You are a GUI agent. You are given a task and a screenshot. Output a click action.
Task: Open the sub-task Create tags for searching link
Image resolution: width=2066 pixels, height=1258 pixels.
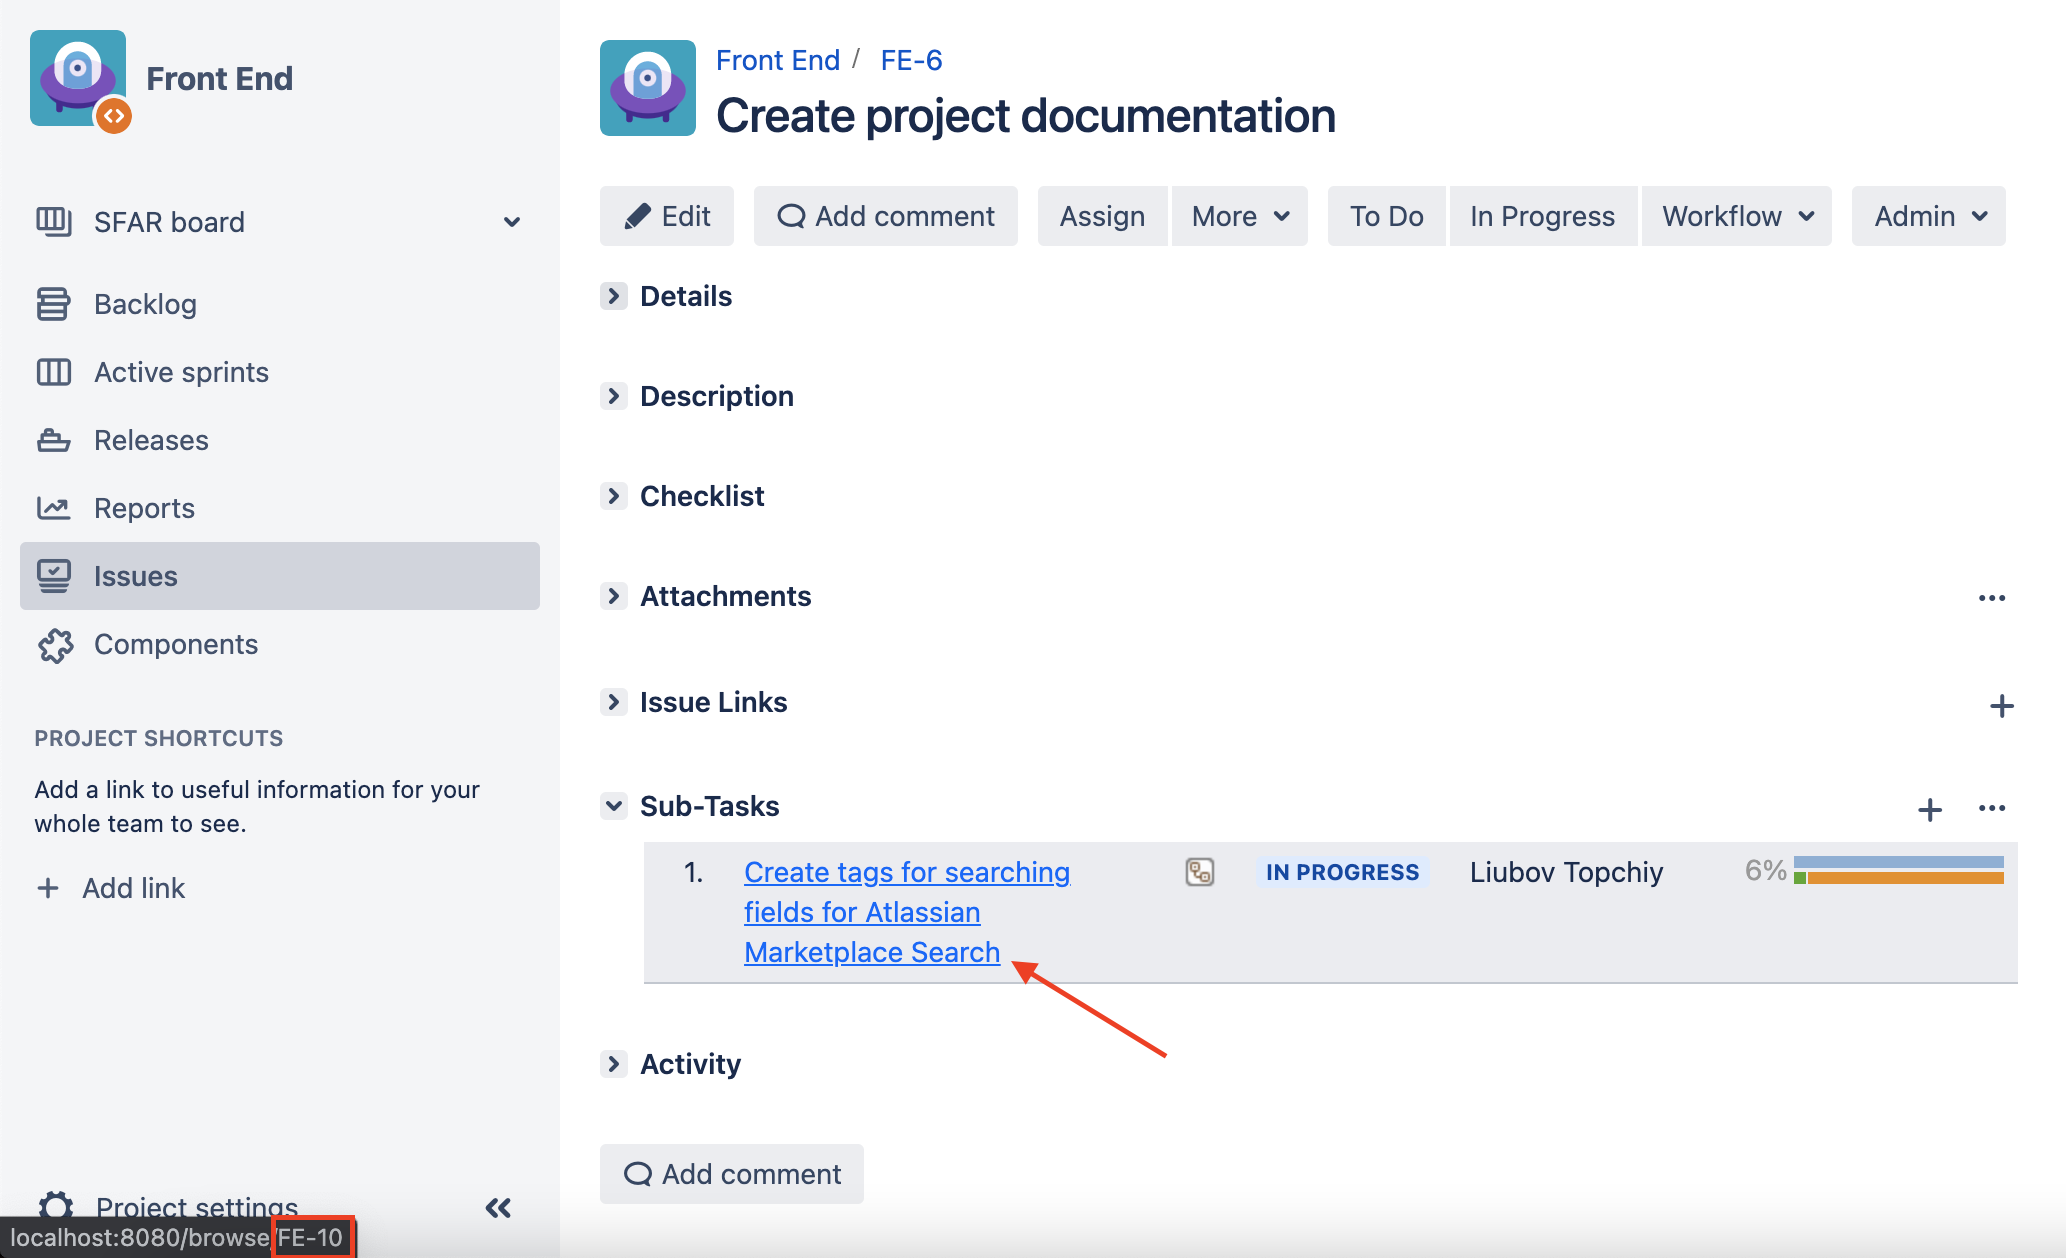906,872
